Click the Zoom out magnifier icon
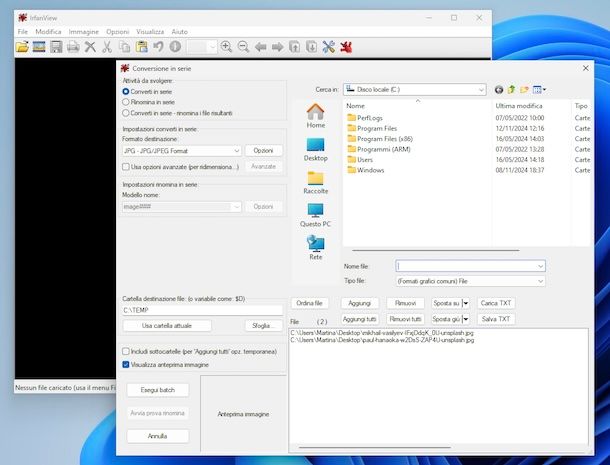The height and width of the screenshot is (465, 610). 243,47
